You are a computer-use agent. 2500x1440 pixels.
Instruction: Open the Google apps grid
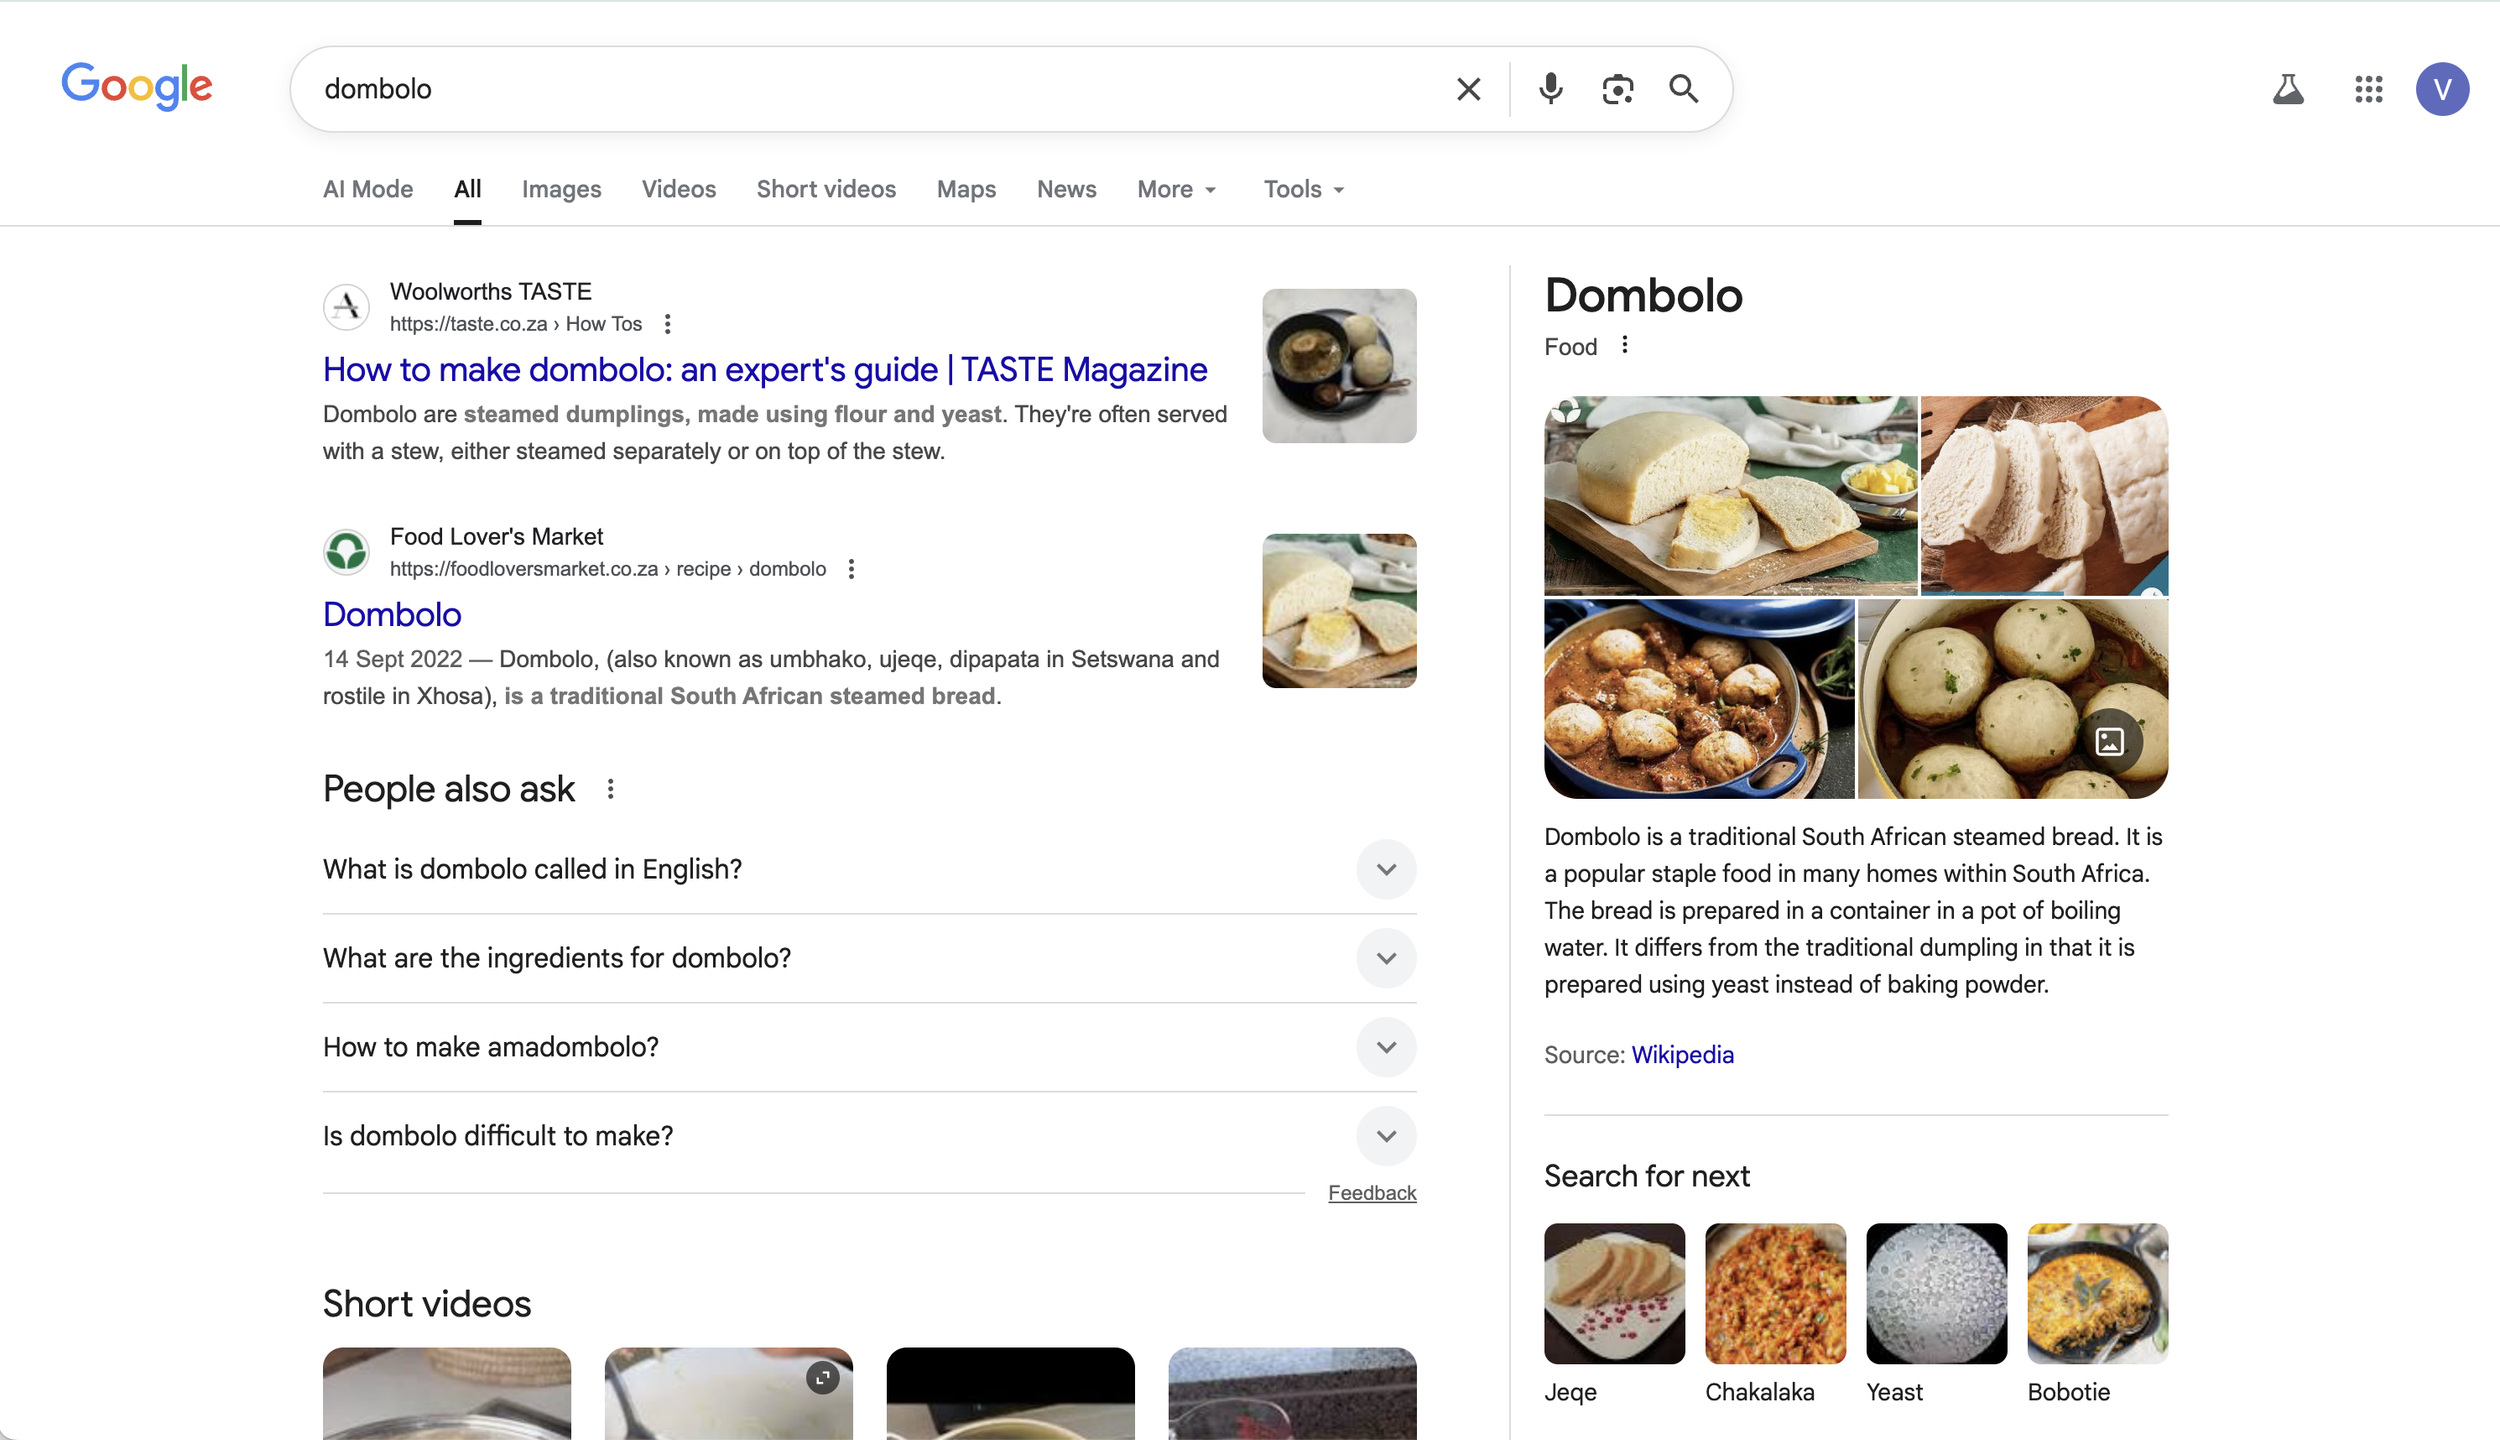(2368, 89)
